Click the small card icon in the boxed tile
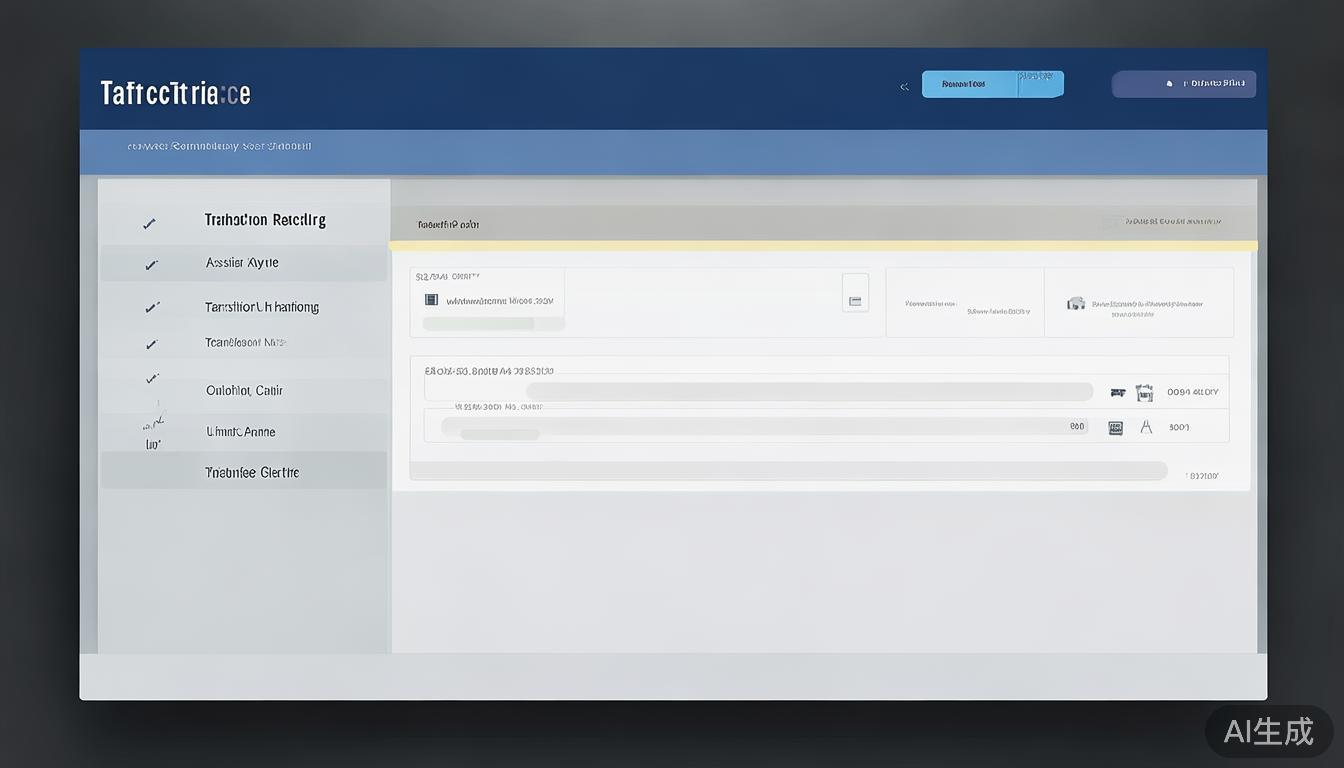The width and height of the screenshot is (1344, 768). click(855, 299)
